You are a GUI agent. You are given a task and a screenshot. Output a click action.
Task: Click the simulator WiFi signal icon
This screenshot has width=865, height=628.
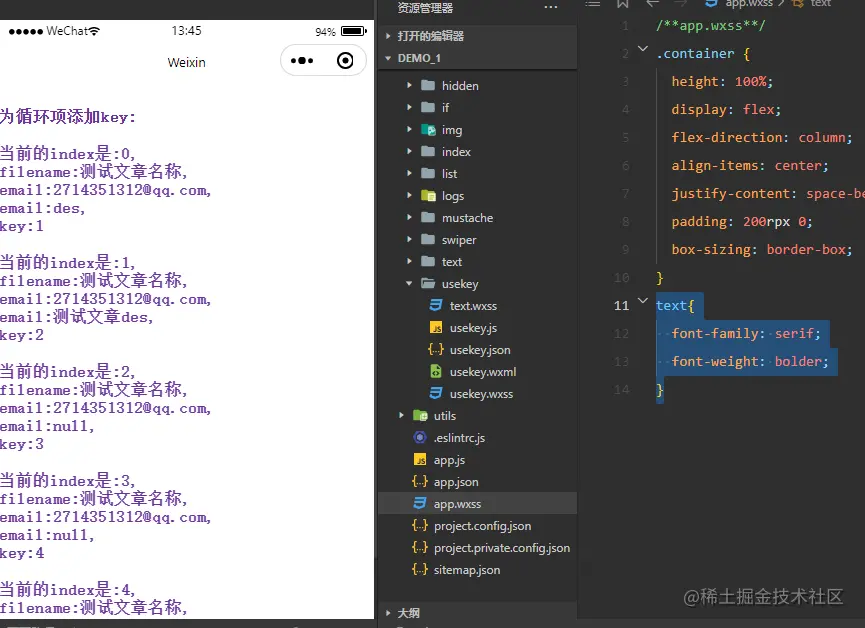pyautogui.click(x=94, y=31)
